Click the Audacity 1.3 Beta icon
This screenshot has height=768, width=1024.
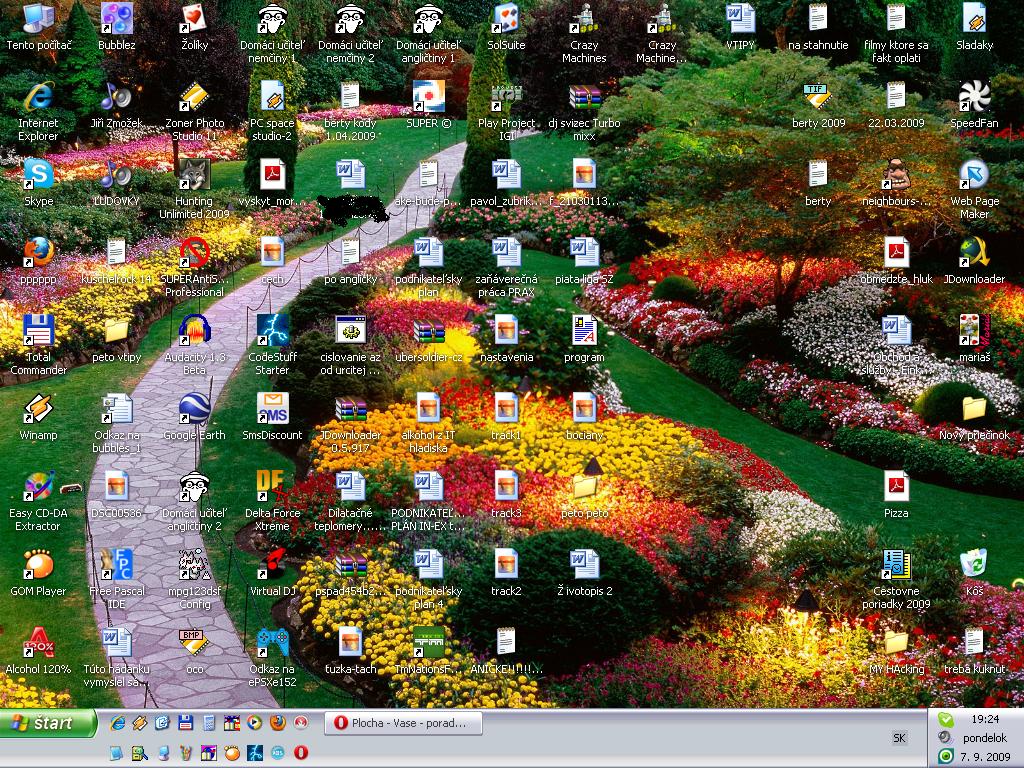click(x=194, y=330)
